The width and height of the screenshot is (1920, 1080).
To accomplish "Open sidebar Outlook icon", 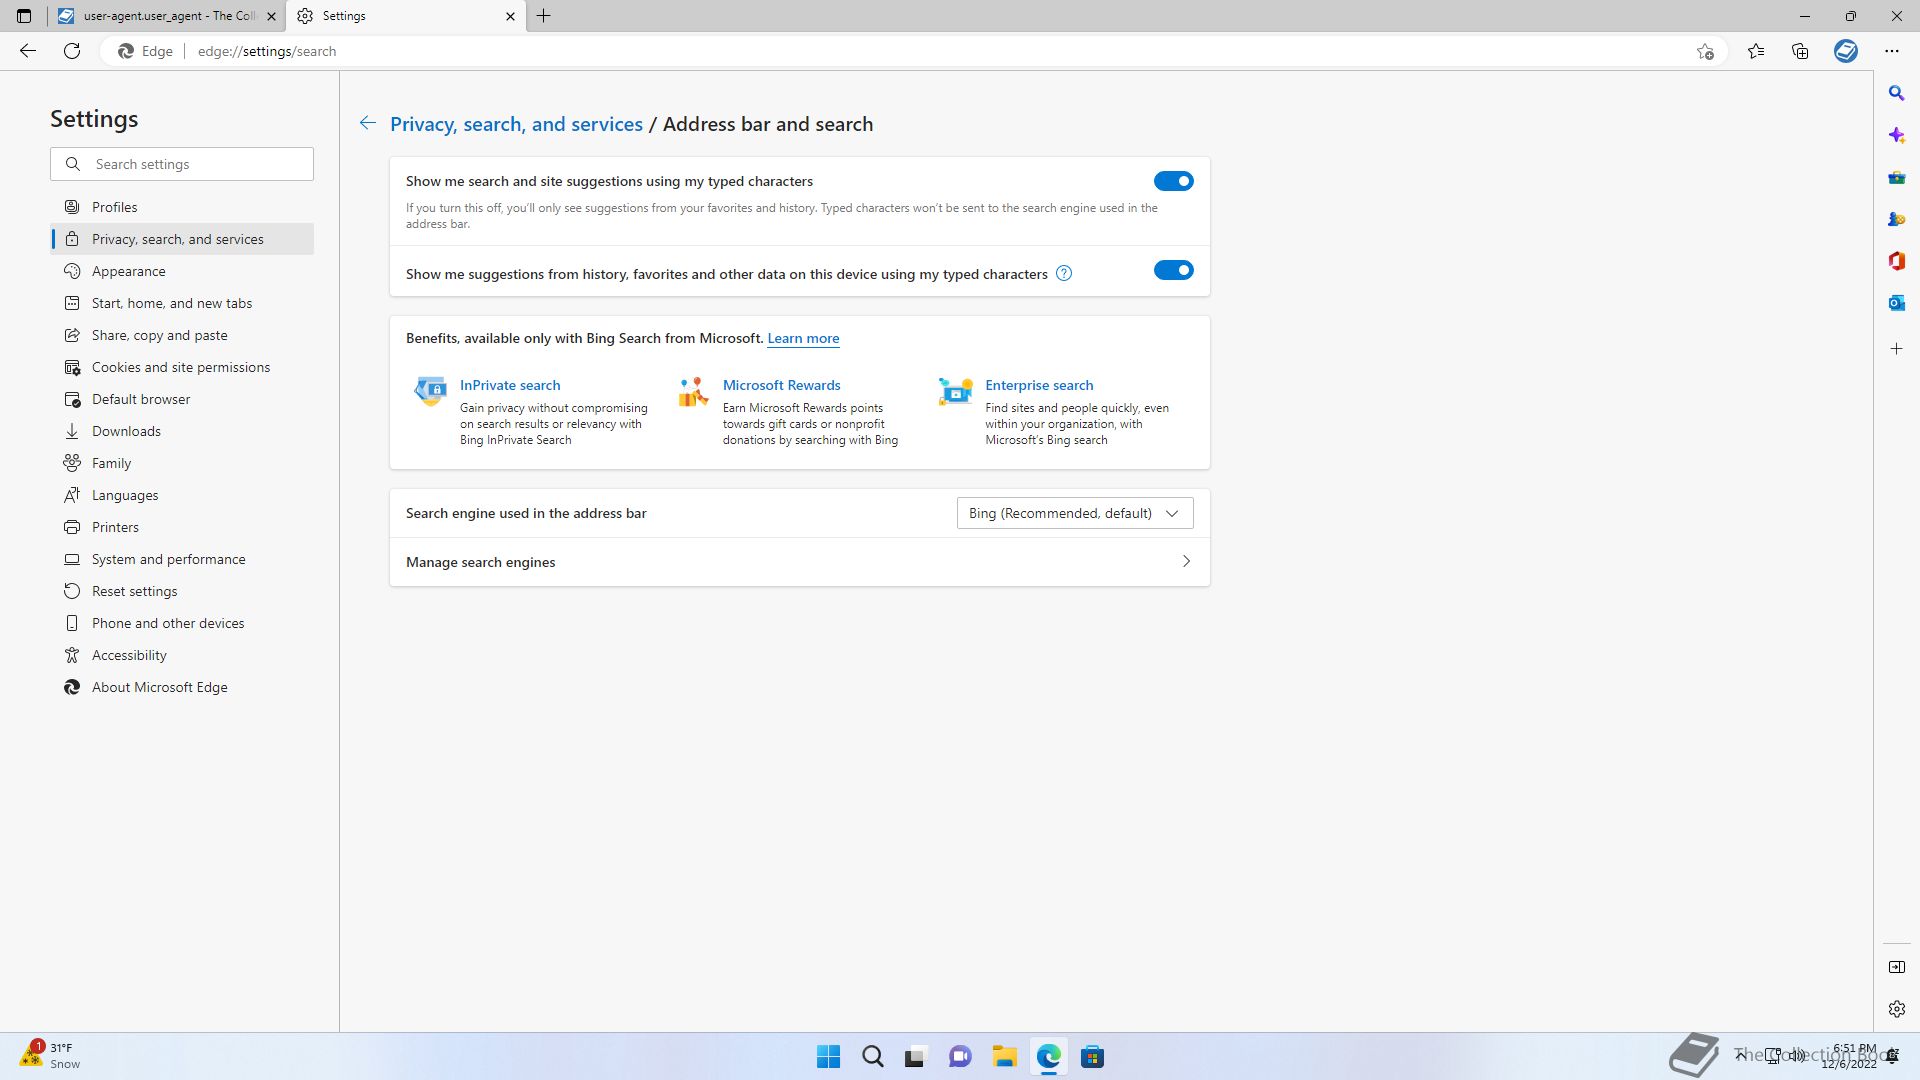I will pos(1896,303).
